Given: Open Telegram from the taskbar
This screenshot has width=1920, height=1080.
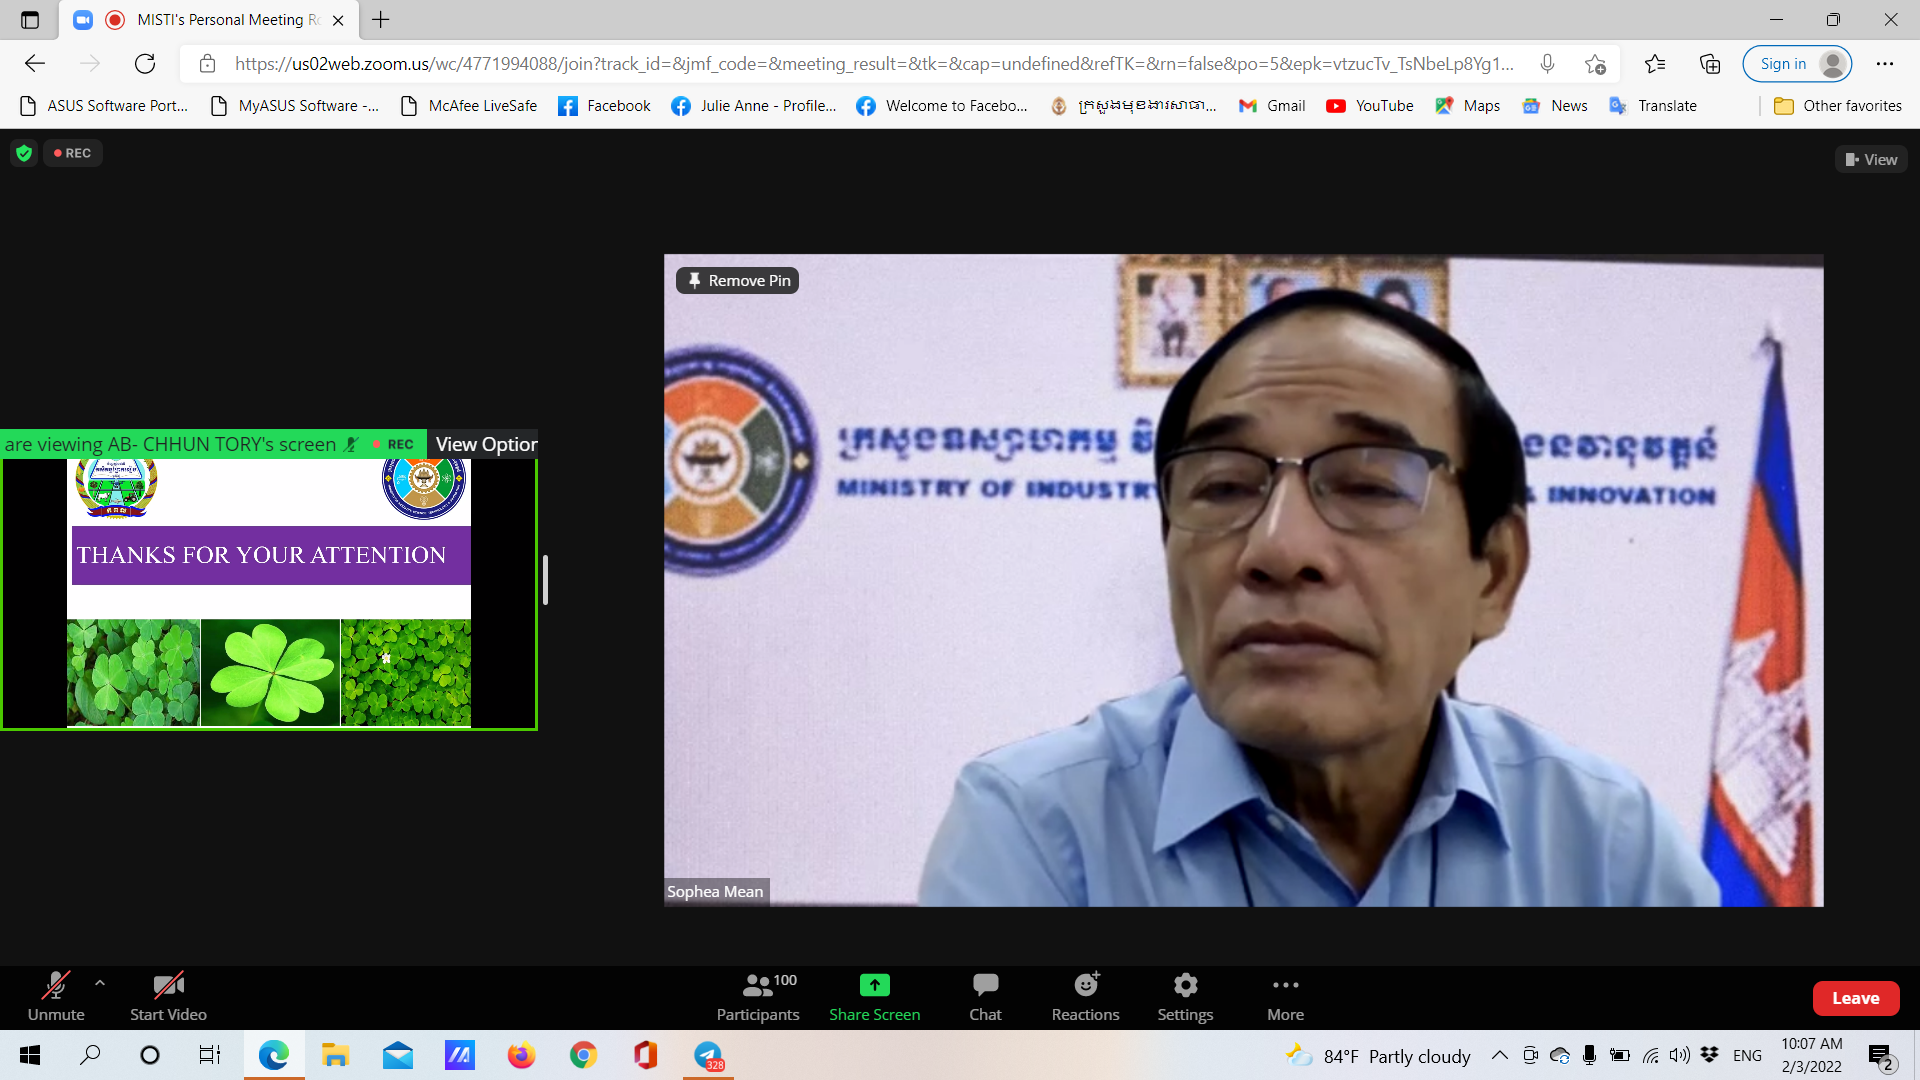Looking at the screenshot, I should tap(708, 1055).
